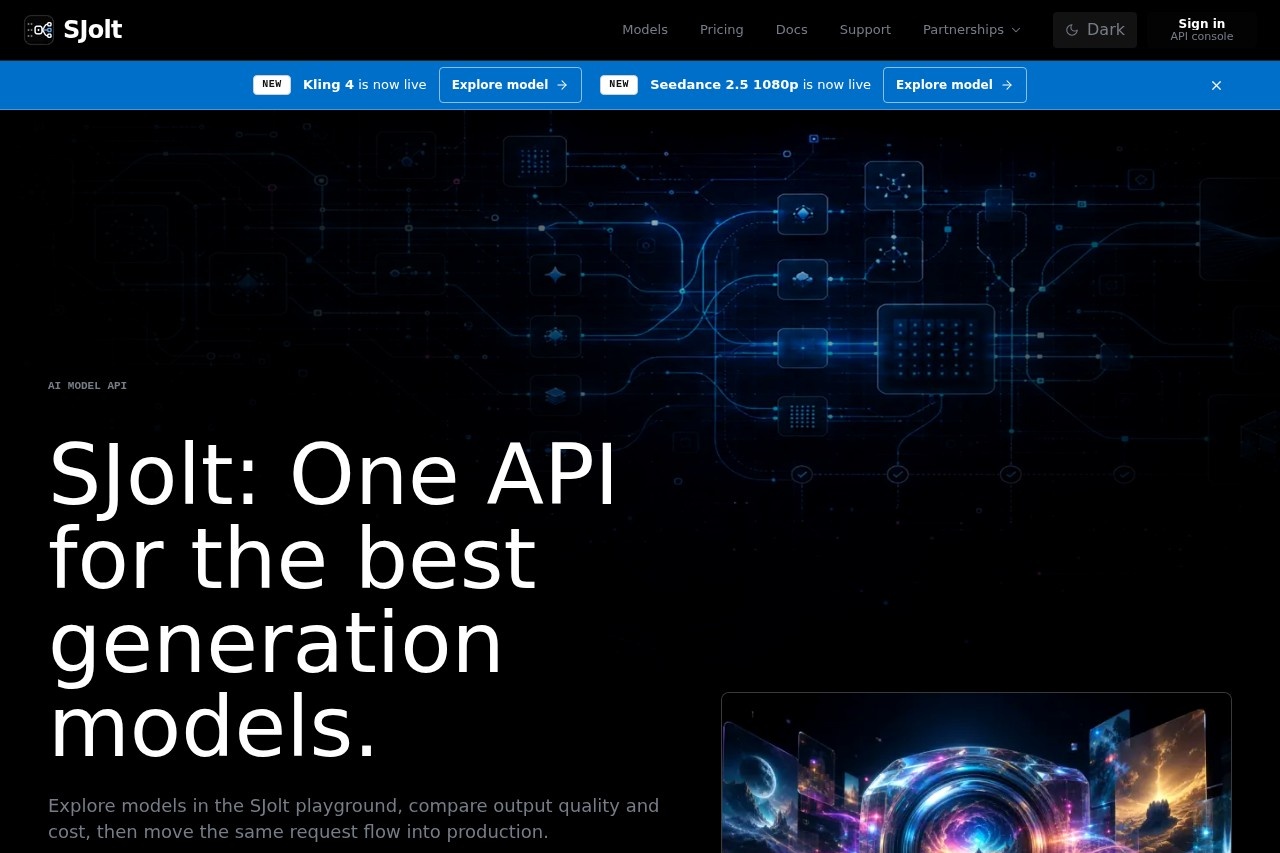Click the moon icon in theme switch
The height and width of the screenshot is (853, 1280).
click(1072, 30)
